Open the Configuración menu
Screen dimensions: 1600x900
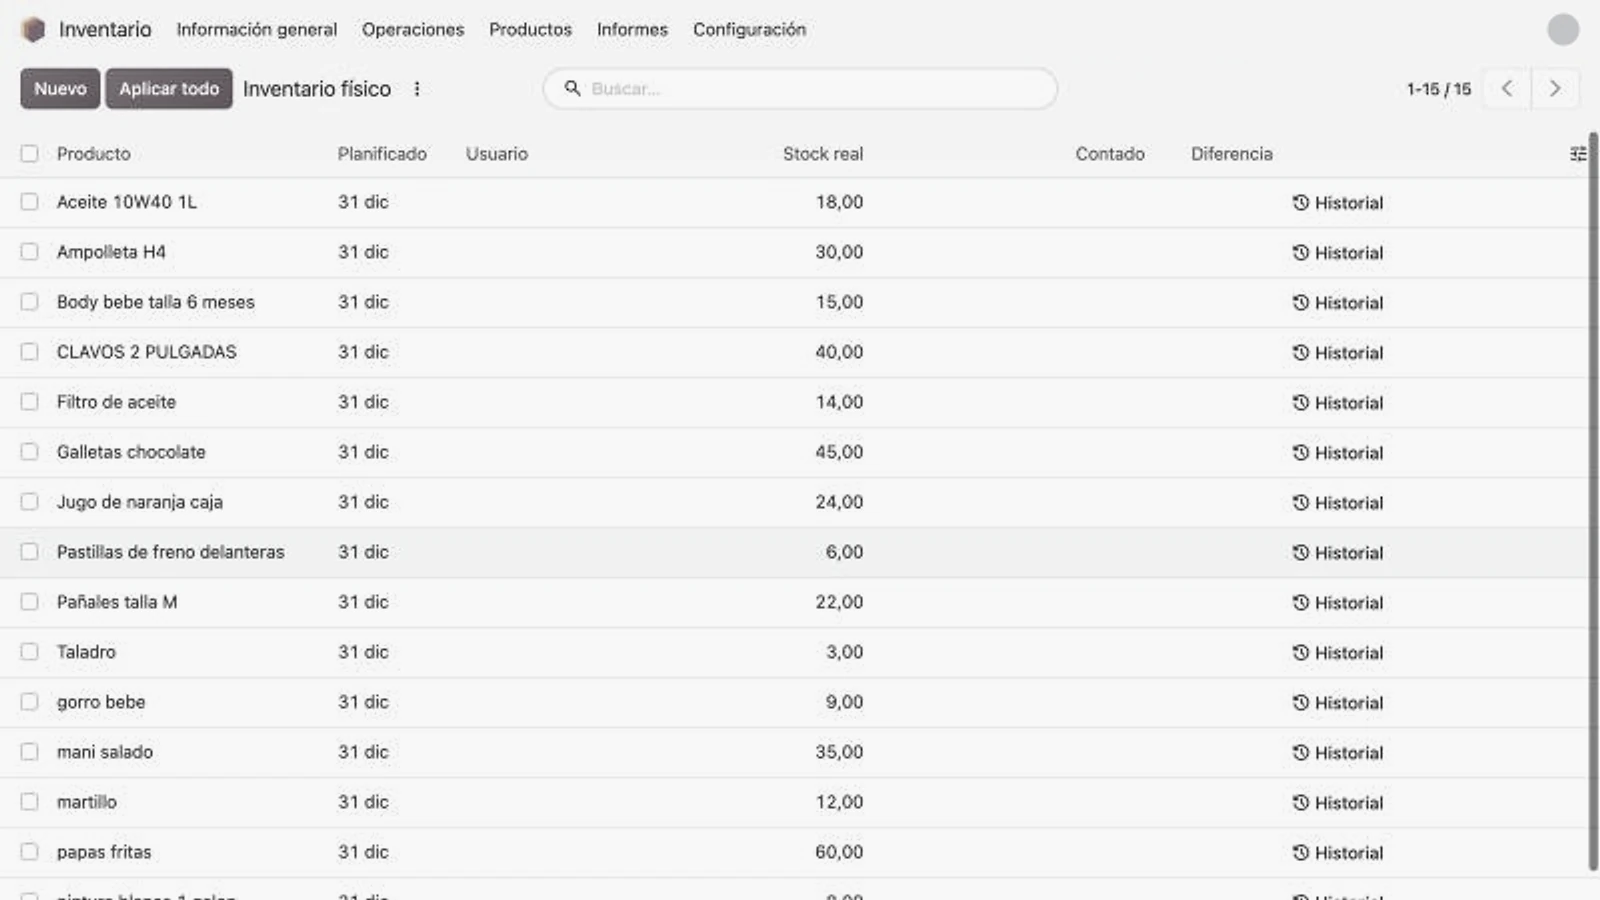pyautogui.click(x=749, y=30)
